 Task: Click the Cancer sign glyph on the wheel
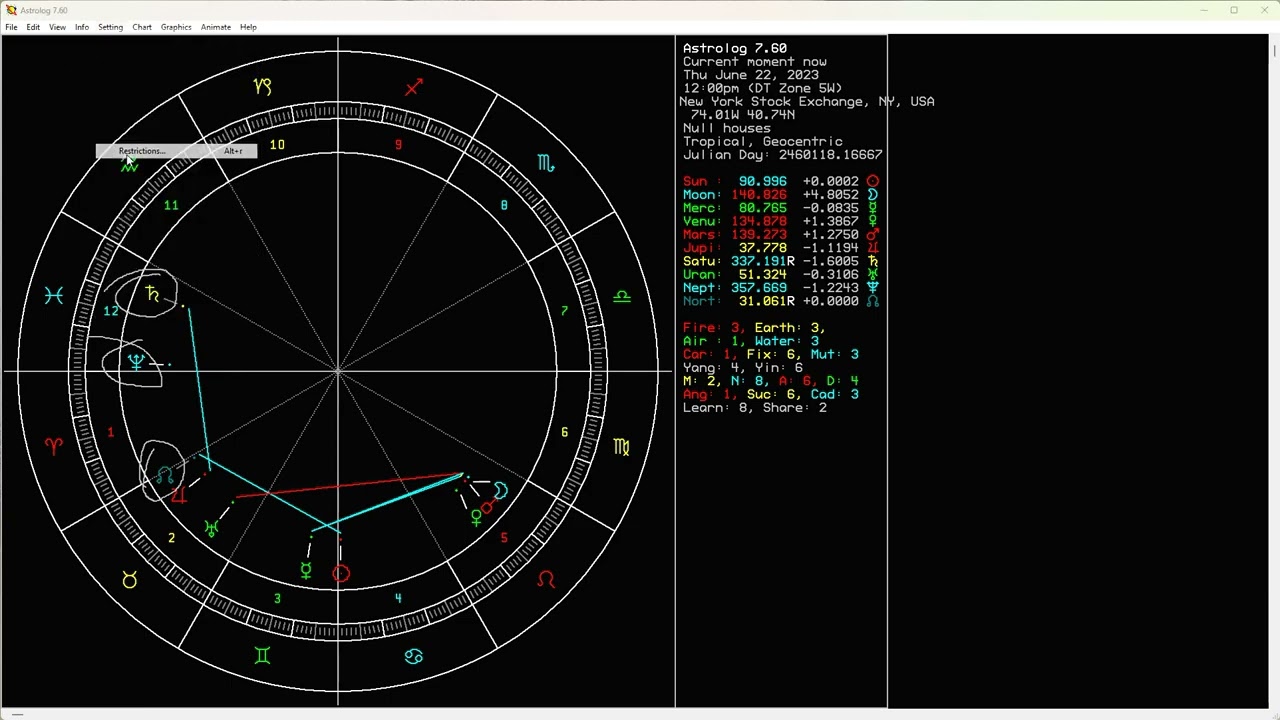point(414,656)
